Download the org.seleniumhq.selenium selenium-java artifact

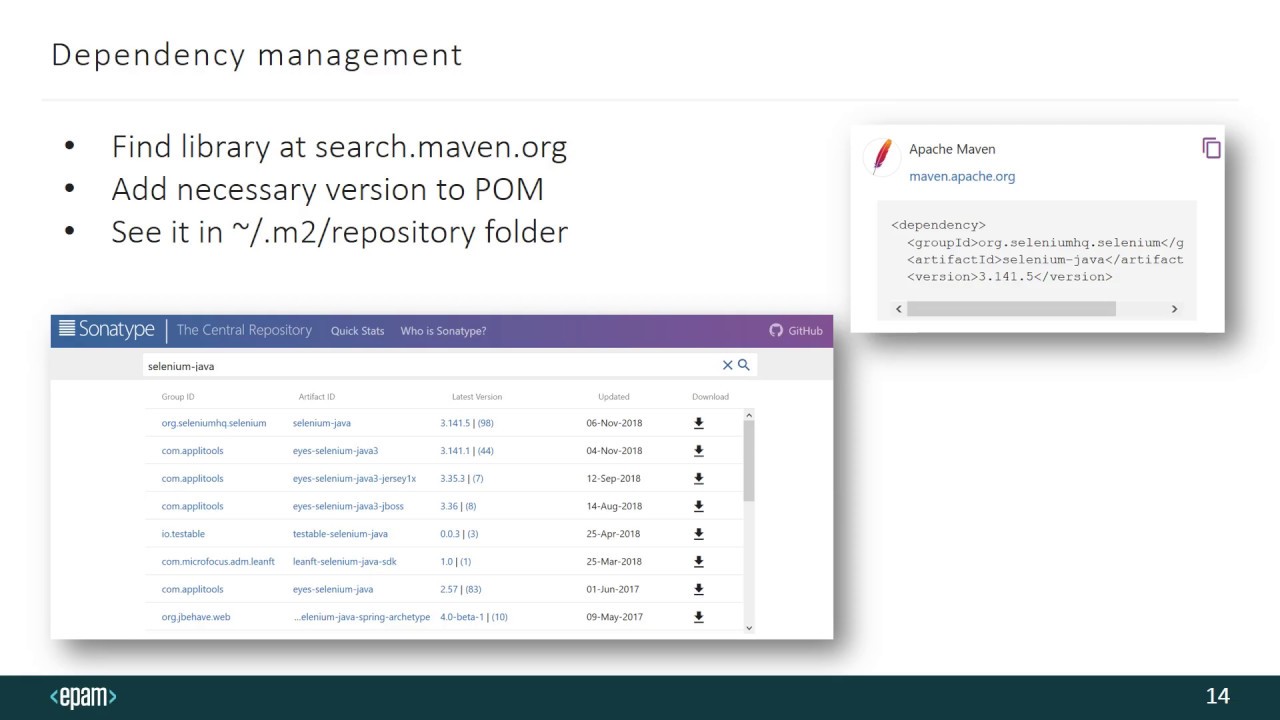point(698,423)
